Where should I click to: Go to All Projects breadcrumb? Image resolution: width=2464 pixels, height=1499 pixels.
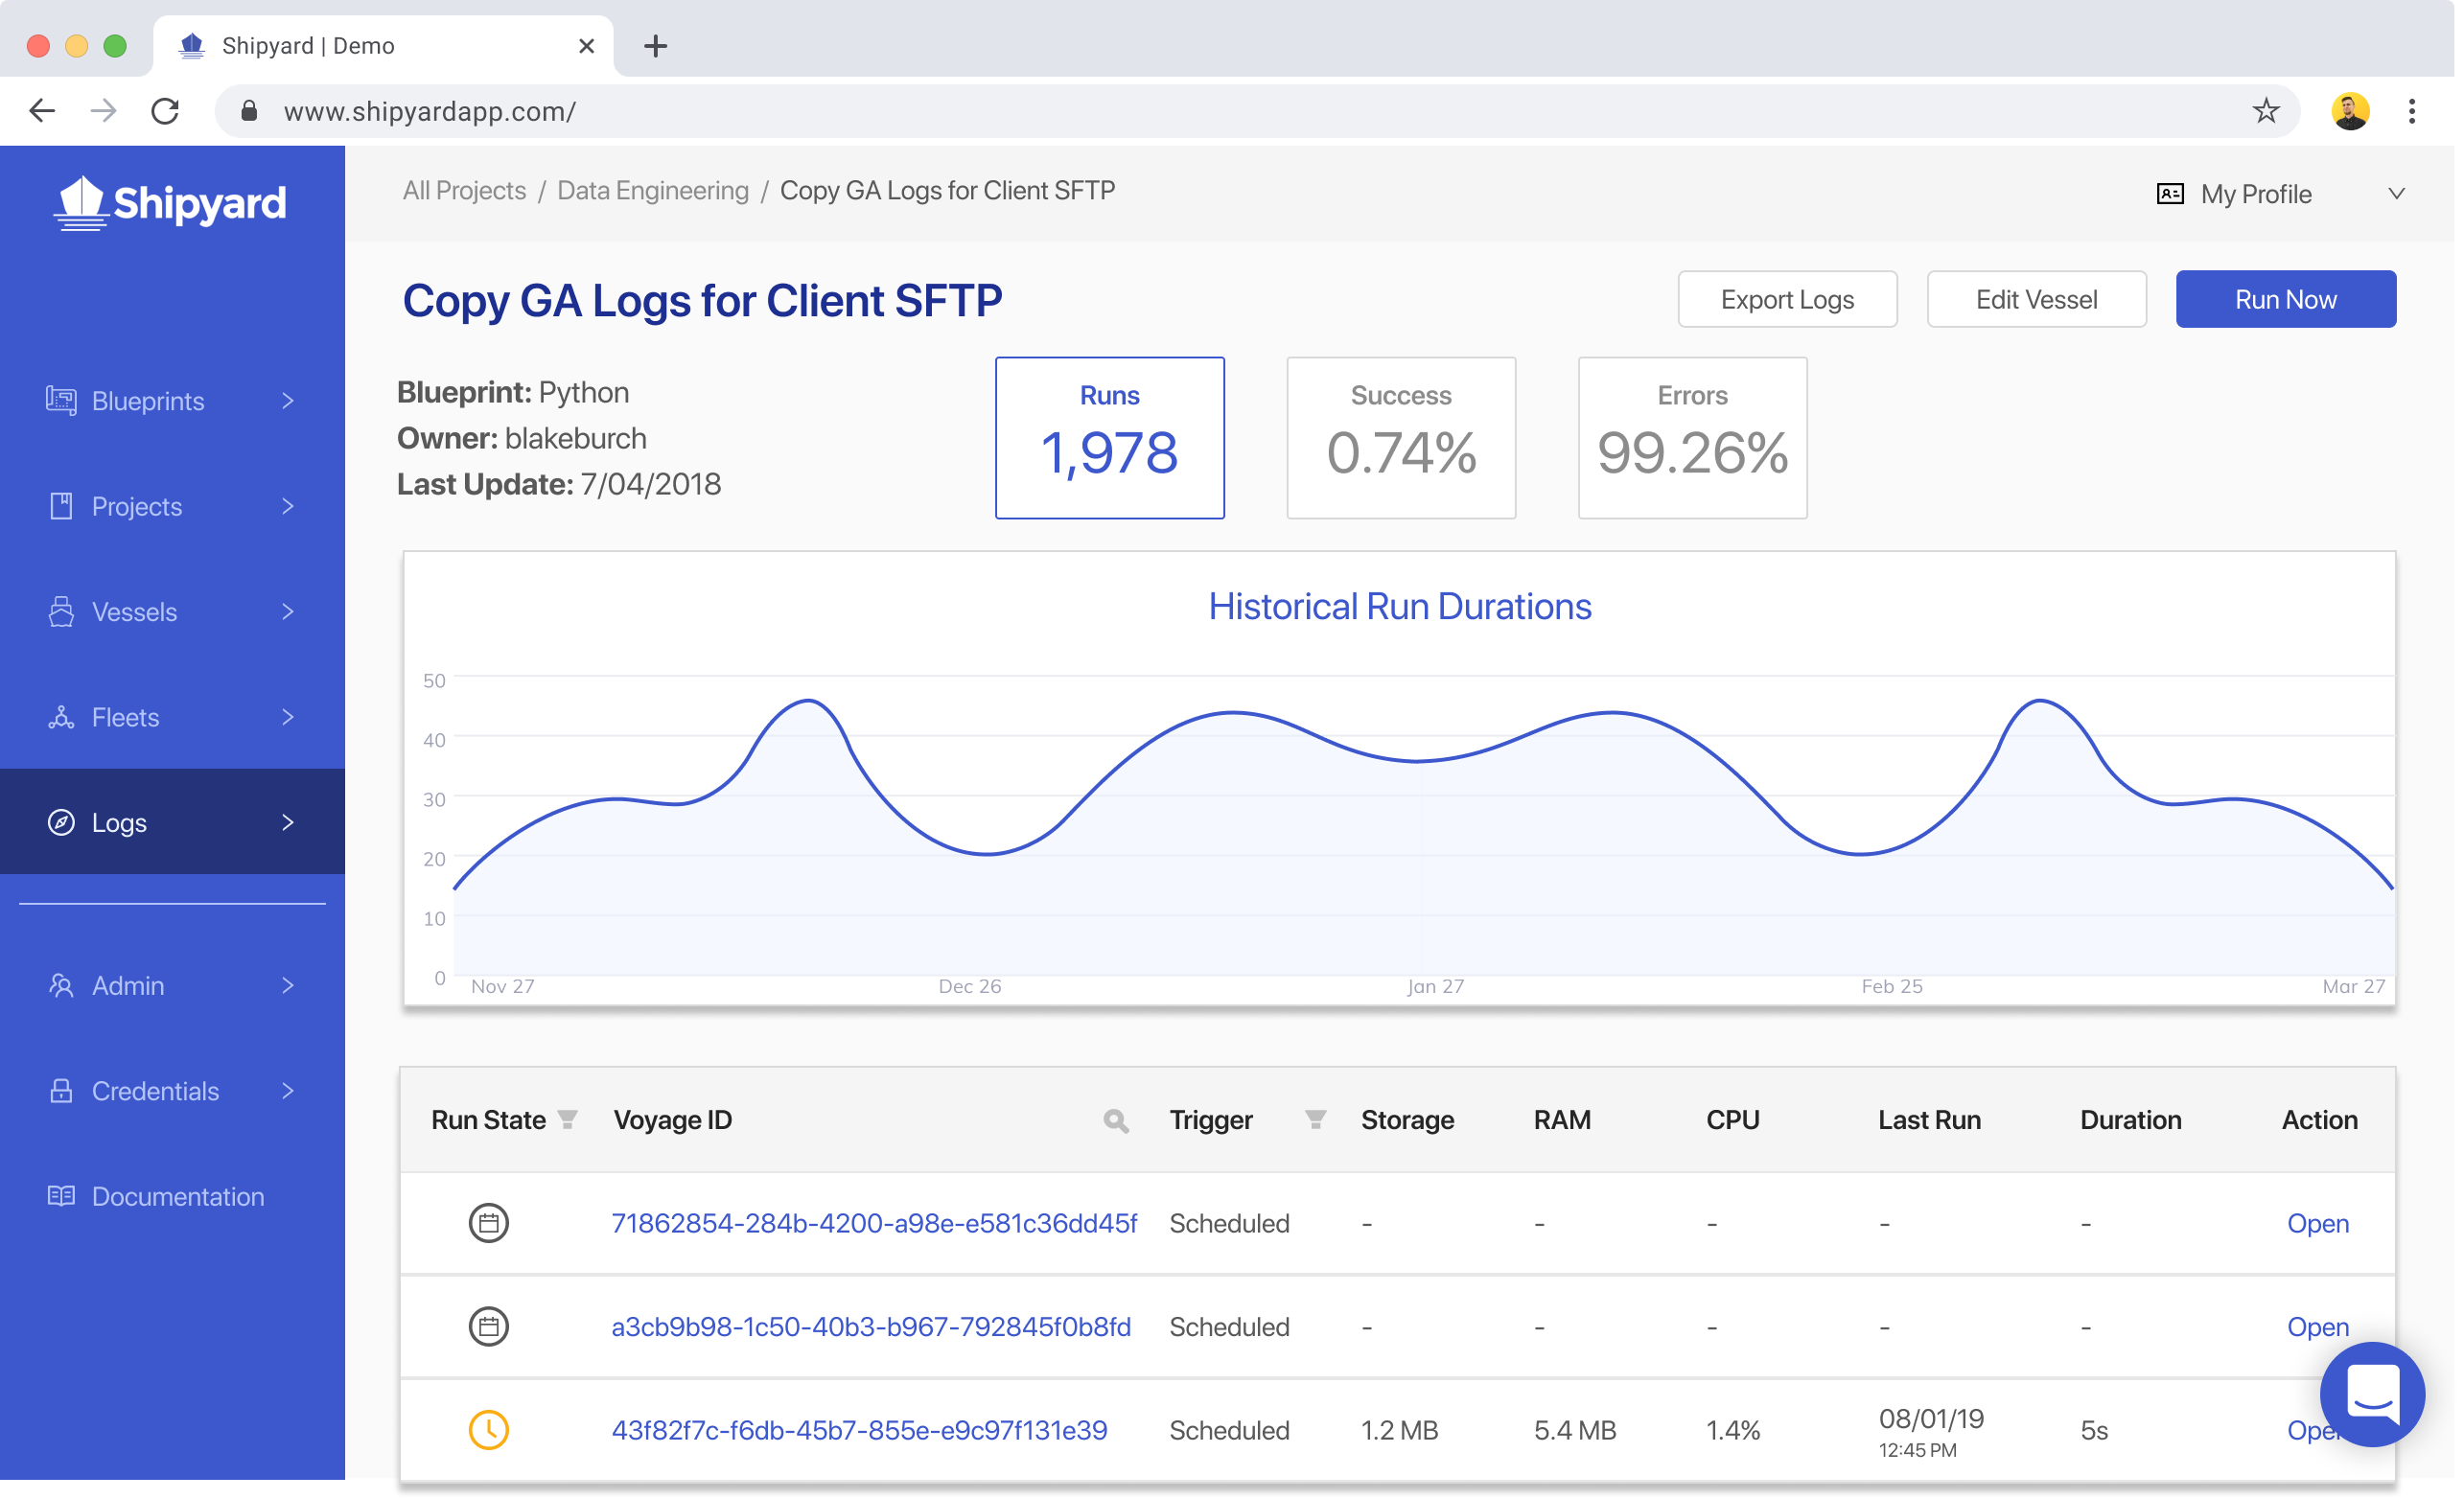pos(464,191)
